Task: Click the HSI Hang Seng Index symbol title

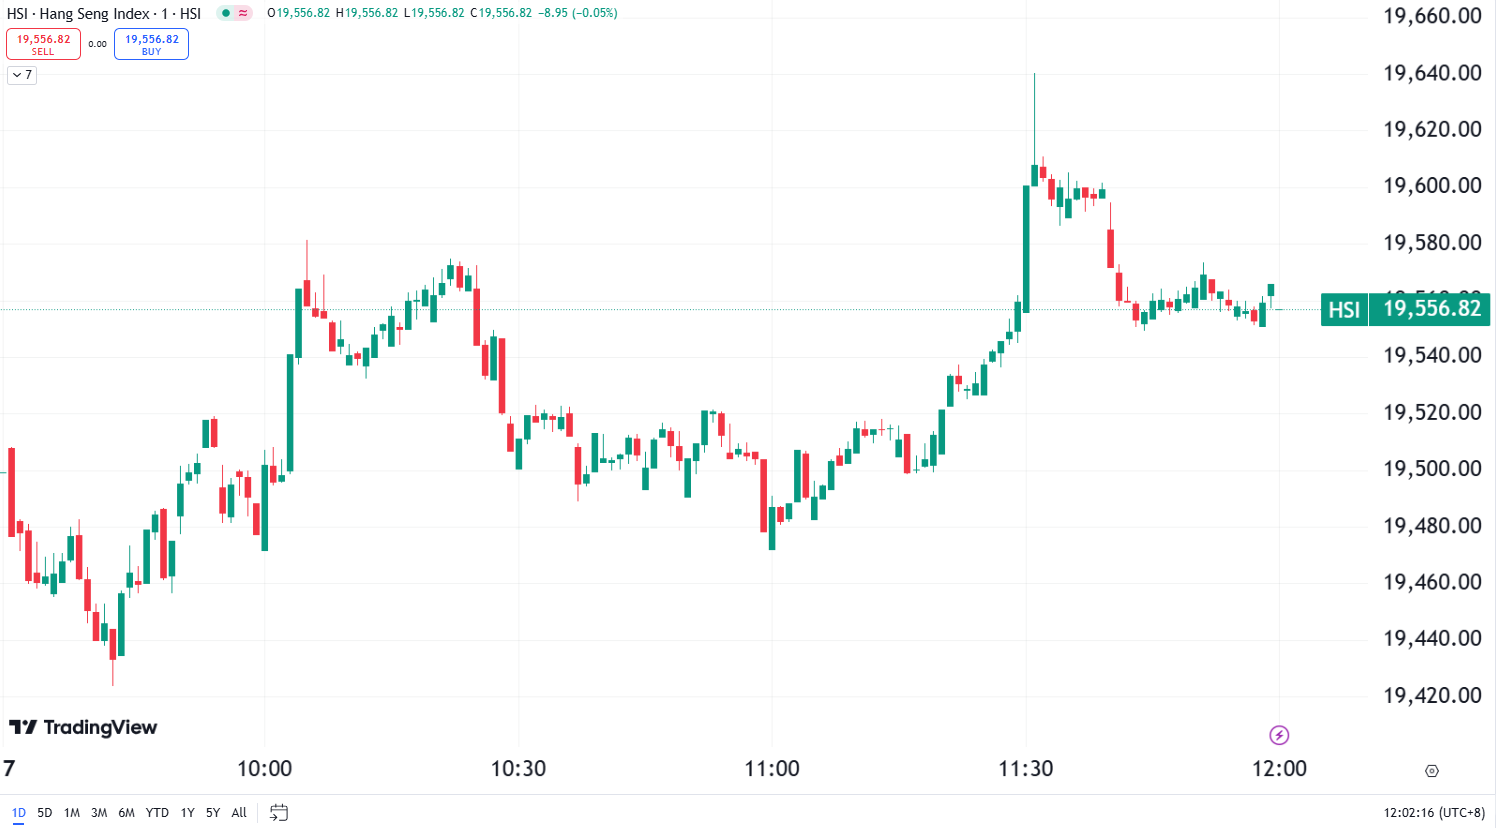Action: 104,13
